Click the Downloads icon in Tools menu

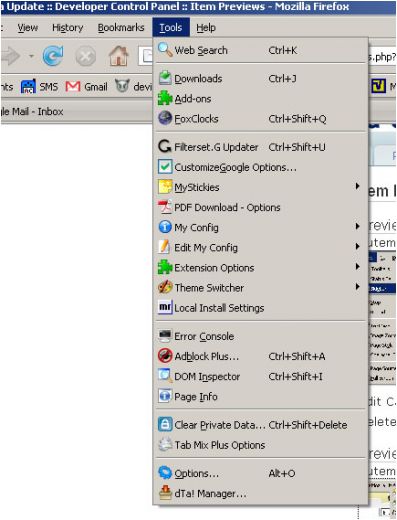coord(165,78)
